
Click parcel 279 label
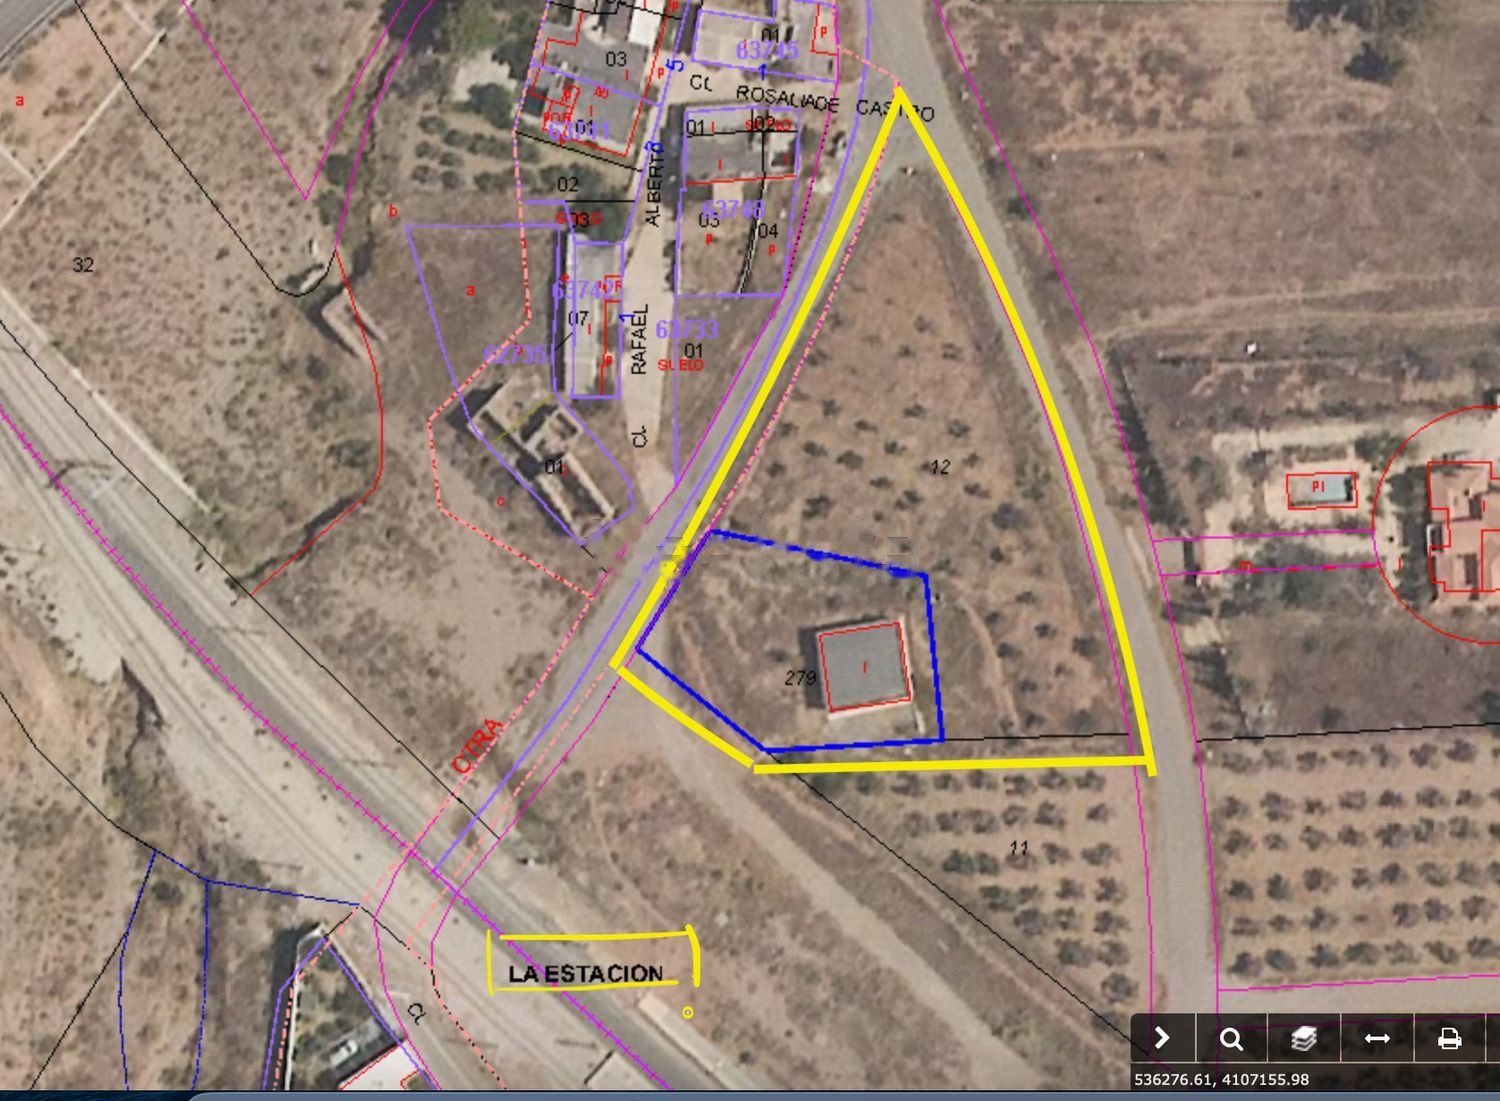(x=800, y=678)
